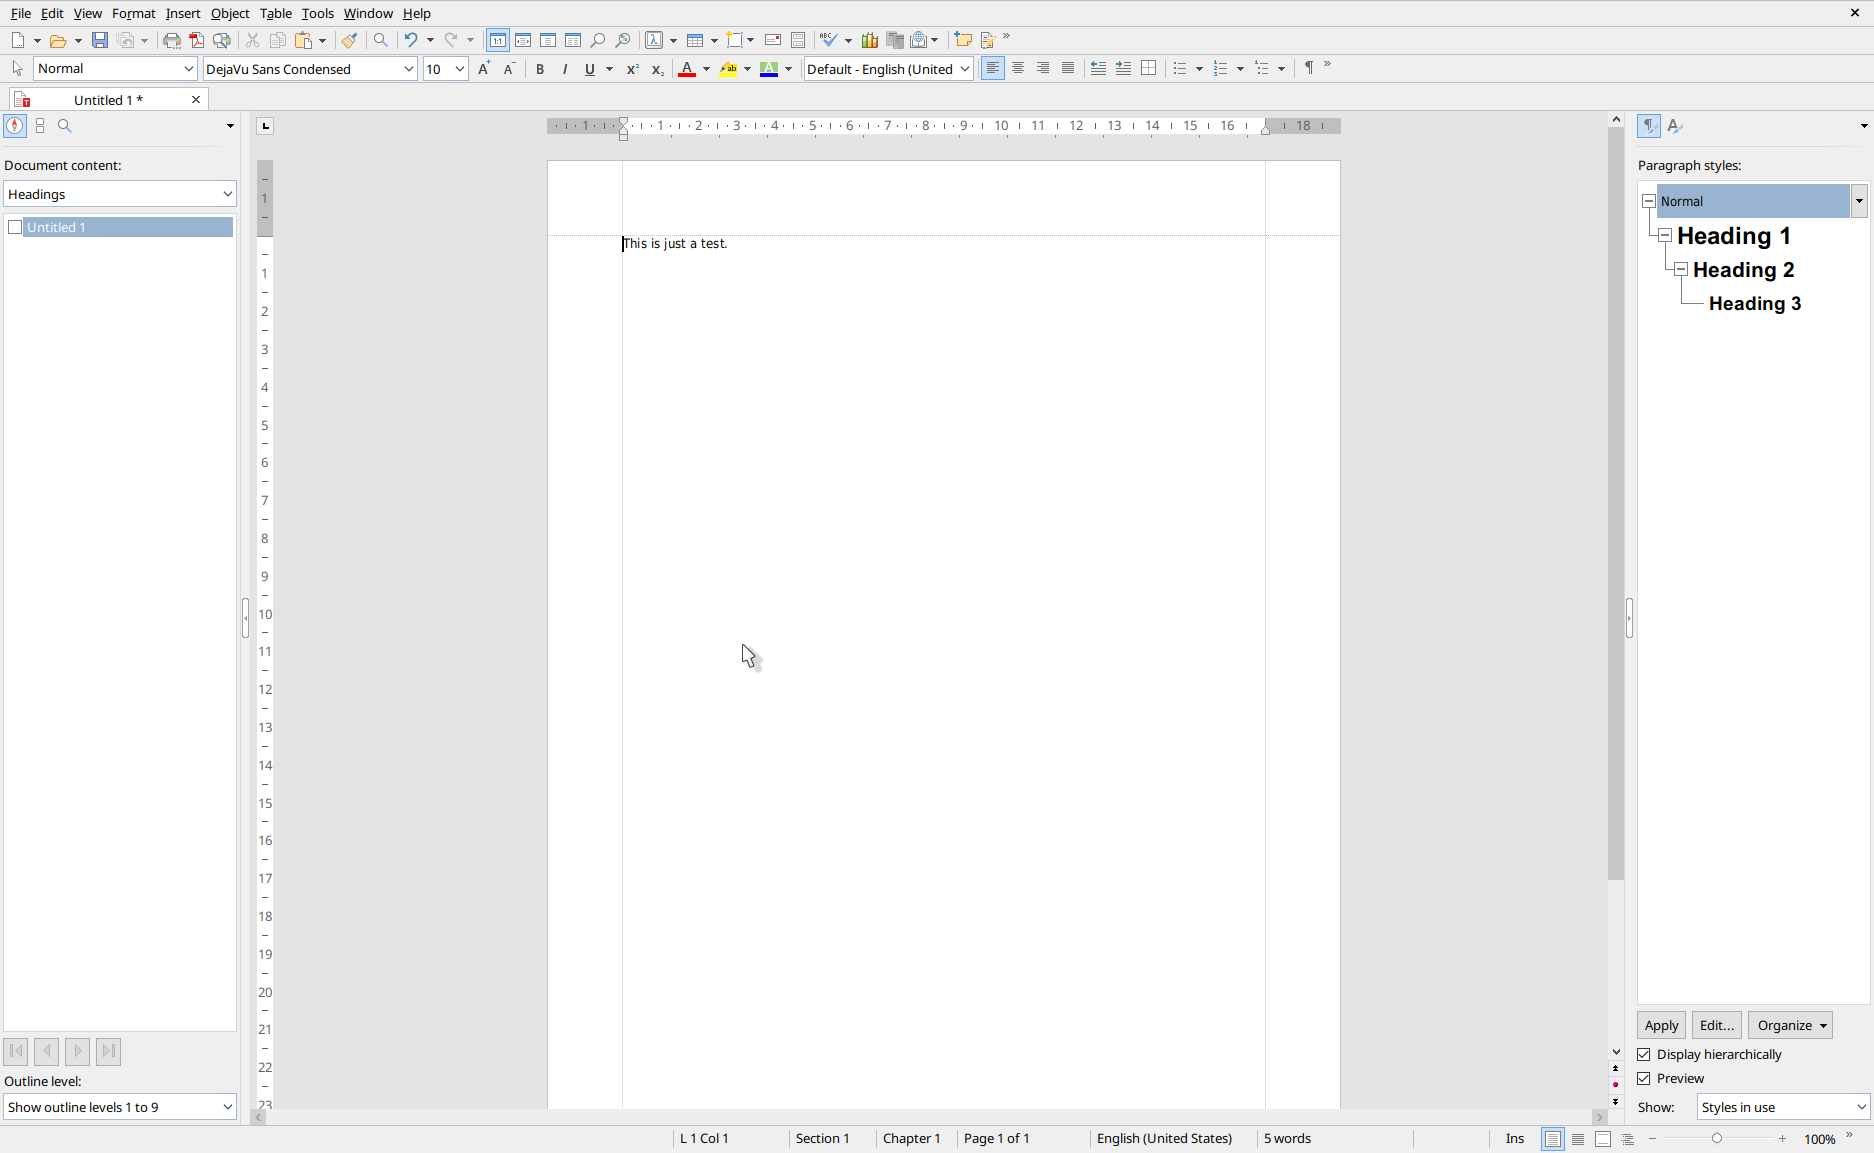The image size is (1874, 1153).
Task: Center-align the paragraph text
Action: [x=1018, y=68]
